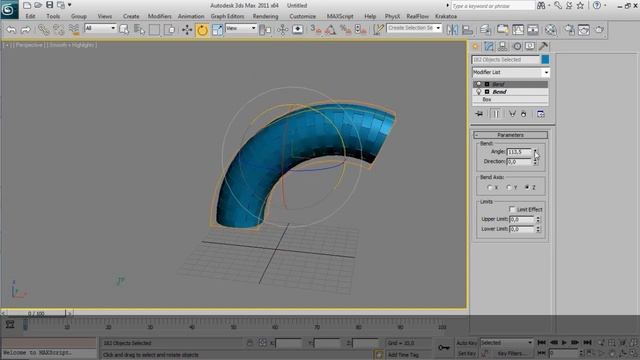Click the Render Production teapot icon
640x360 pixels.
[599, 29]
